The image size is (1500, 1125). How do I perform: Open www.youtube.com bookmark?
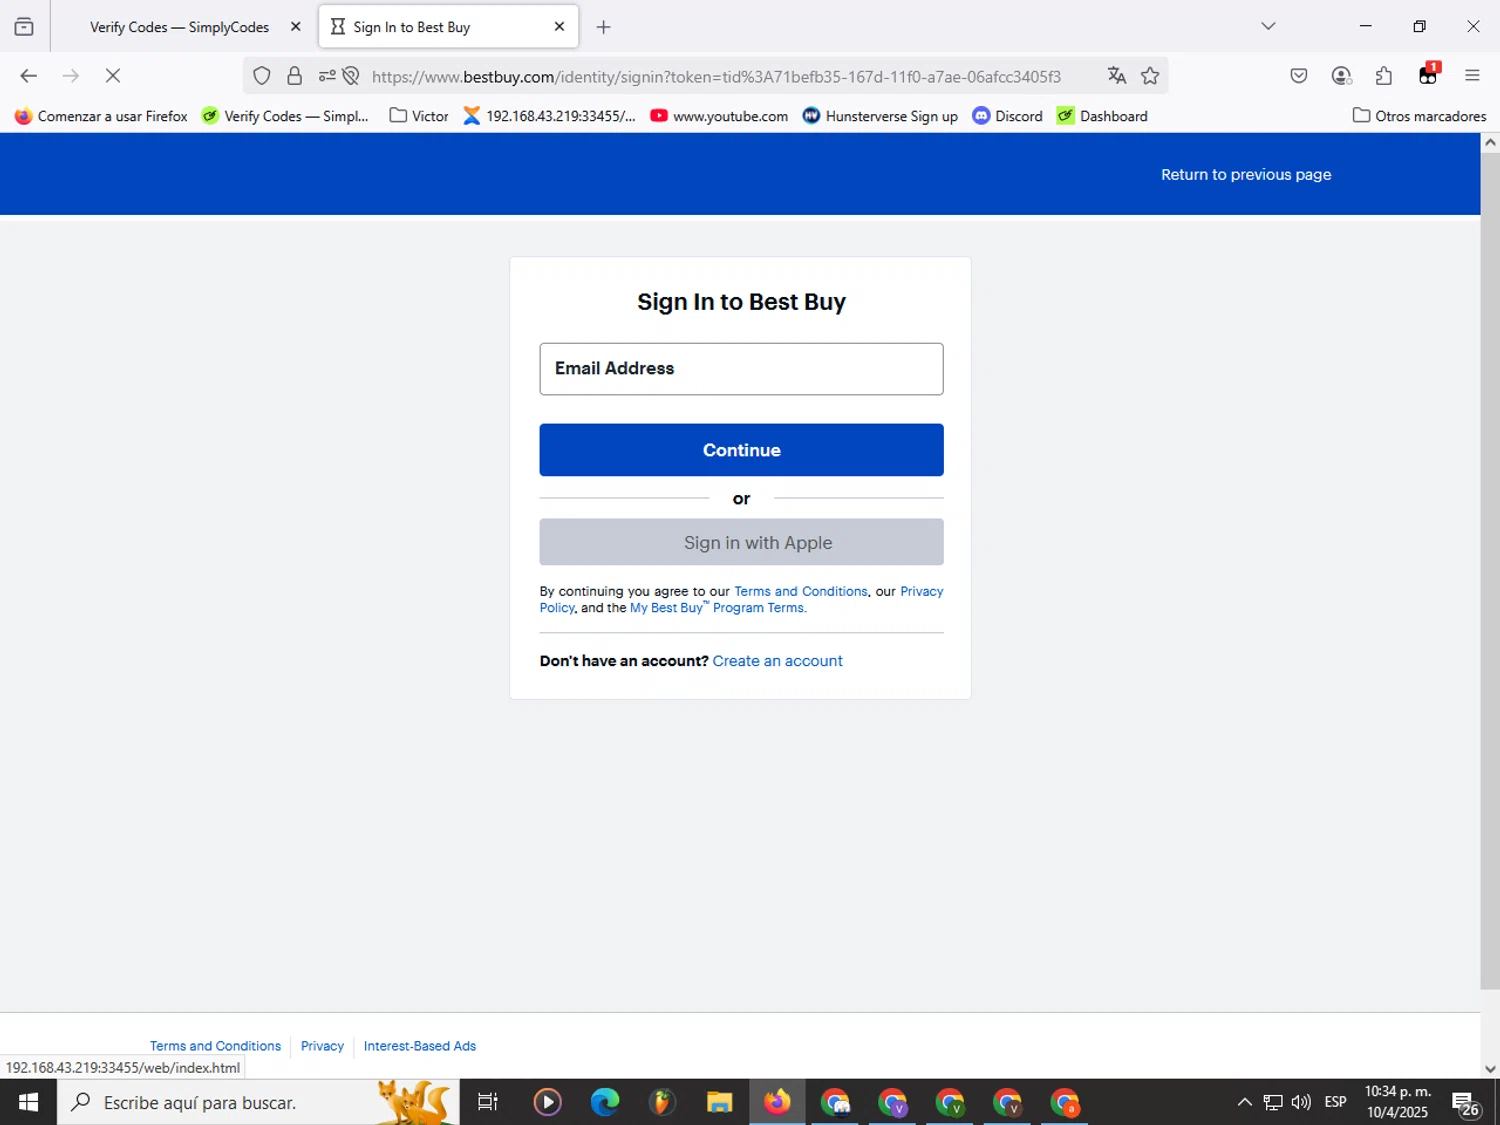pos(719,116)
